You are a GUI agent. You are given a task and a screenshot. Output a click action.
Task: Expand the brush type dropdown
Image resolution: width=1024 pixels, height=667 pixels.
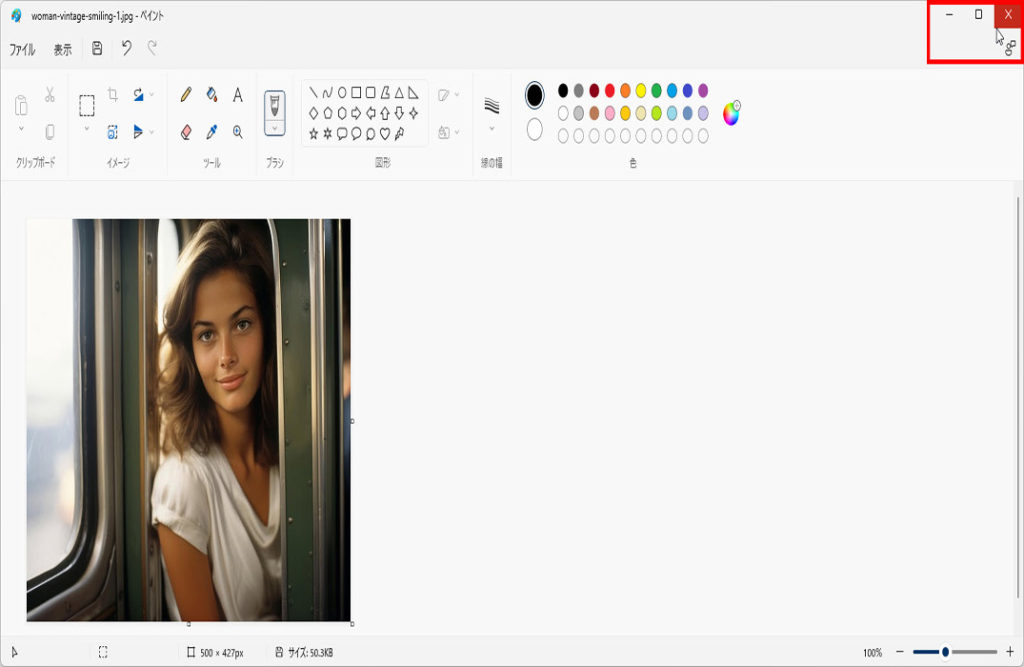[x=274, y=128]
